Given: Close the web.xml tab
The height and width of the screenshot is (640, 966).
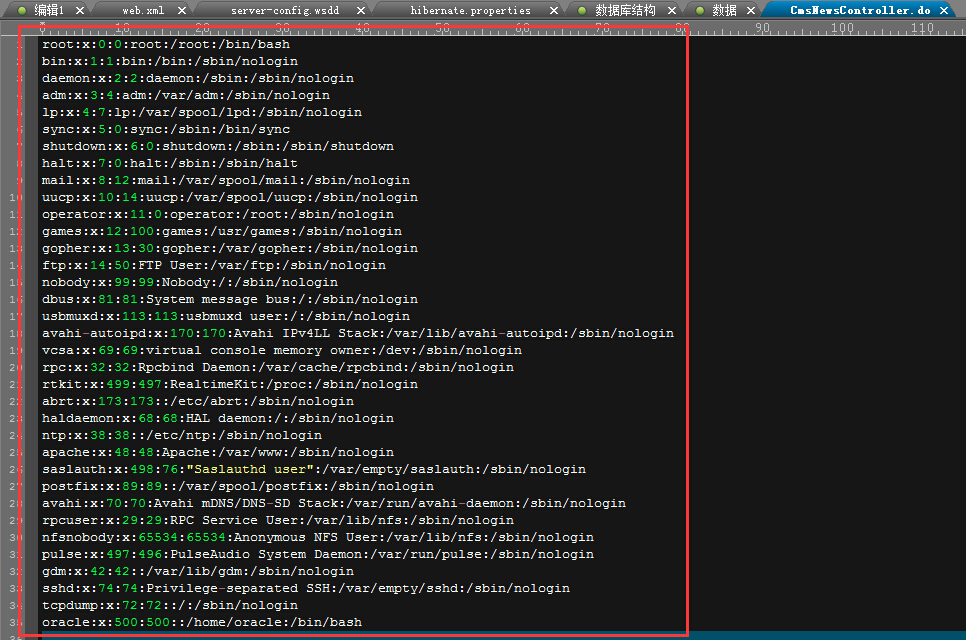Looking at the screenshot, I should click(182, 10).
